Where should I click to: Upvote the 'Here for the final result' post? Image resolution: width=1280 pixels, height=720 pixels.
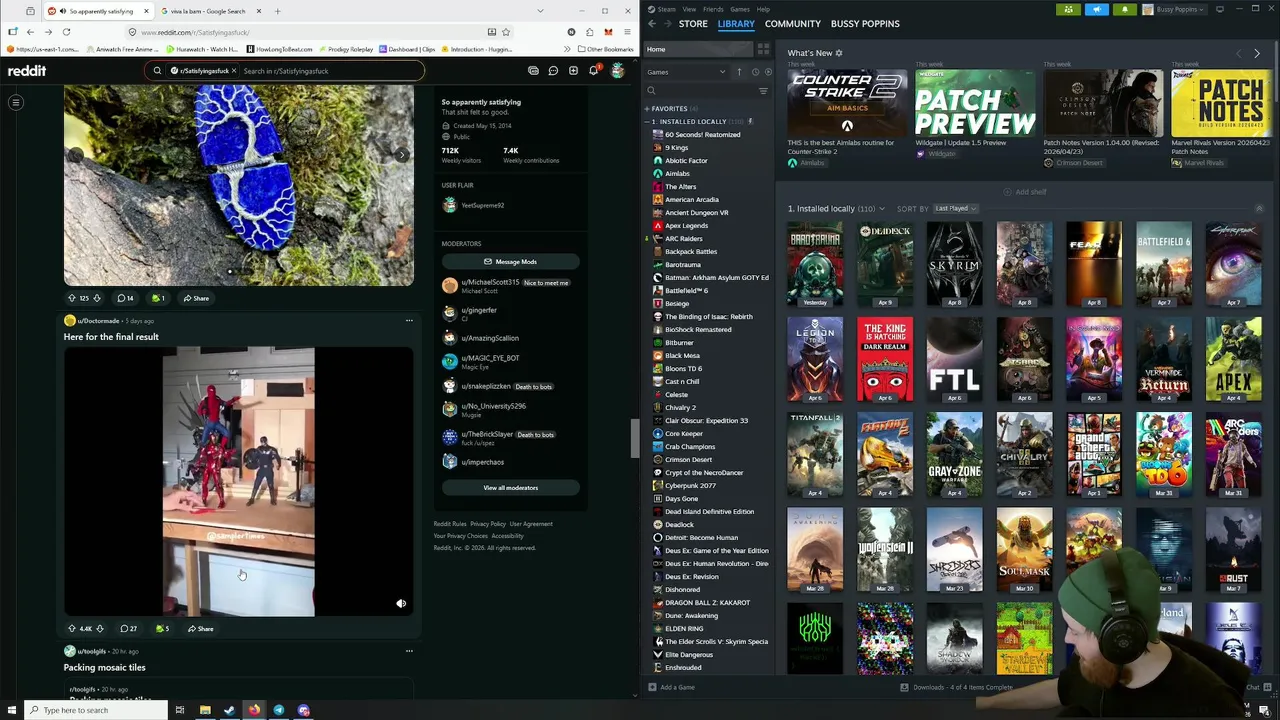pyautogui.click(x=71, y=629)
